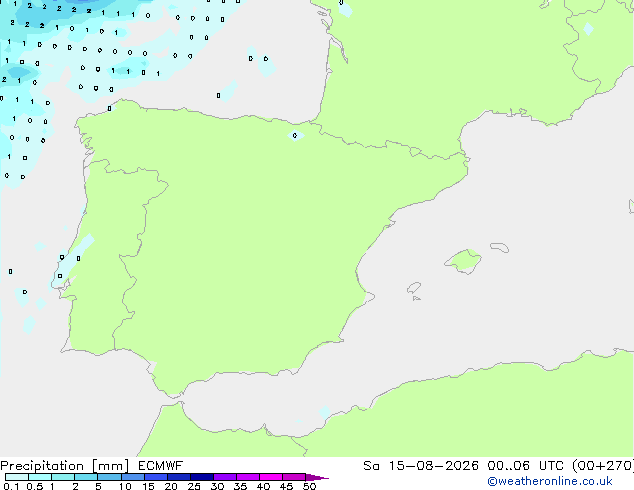Click the '50' legend value

pos(309,486)
